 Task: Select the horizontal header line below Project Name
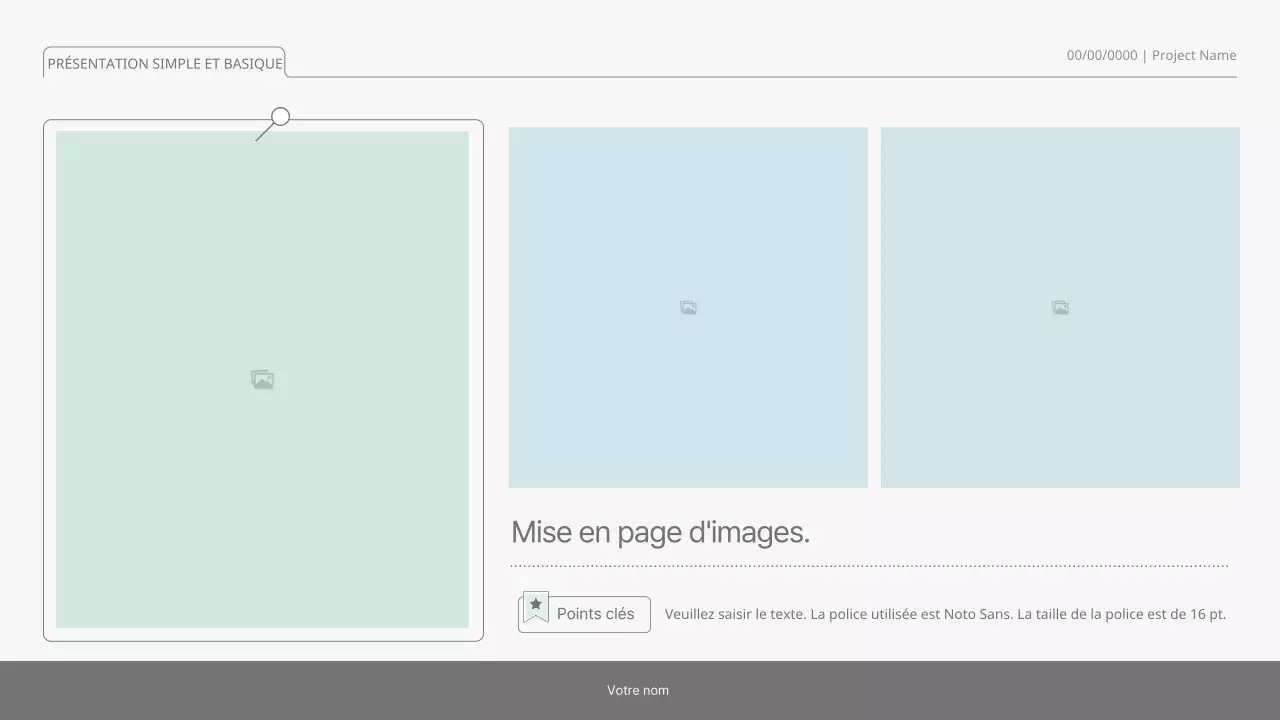[760, 76]
